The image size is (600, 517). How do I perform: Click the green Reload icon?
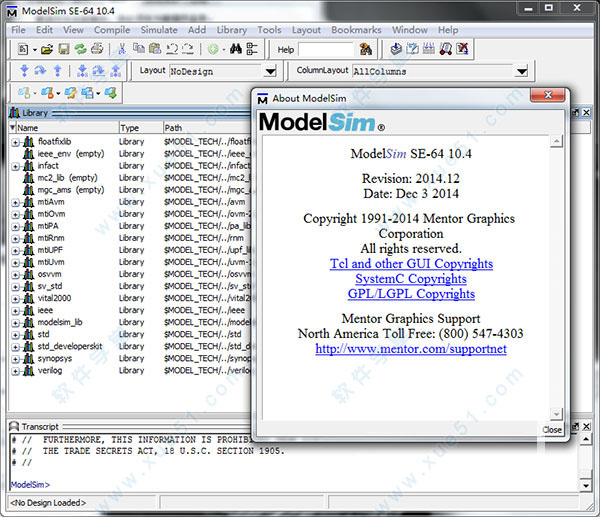click(78, 49)
